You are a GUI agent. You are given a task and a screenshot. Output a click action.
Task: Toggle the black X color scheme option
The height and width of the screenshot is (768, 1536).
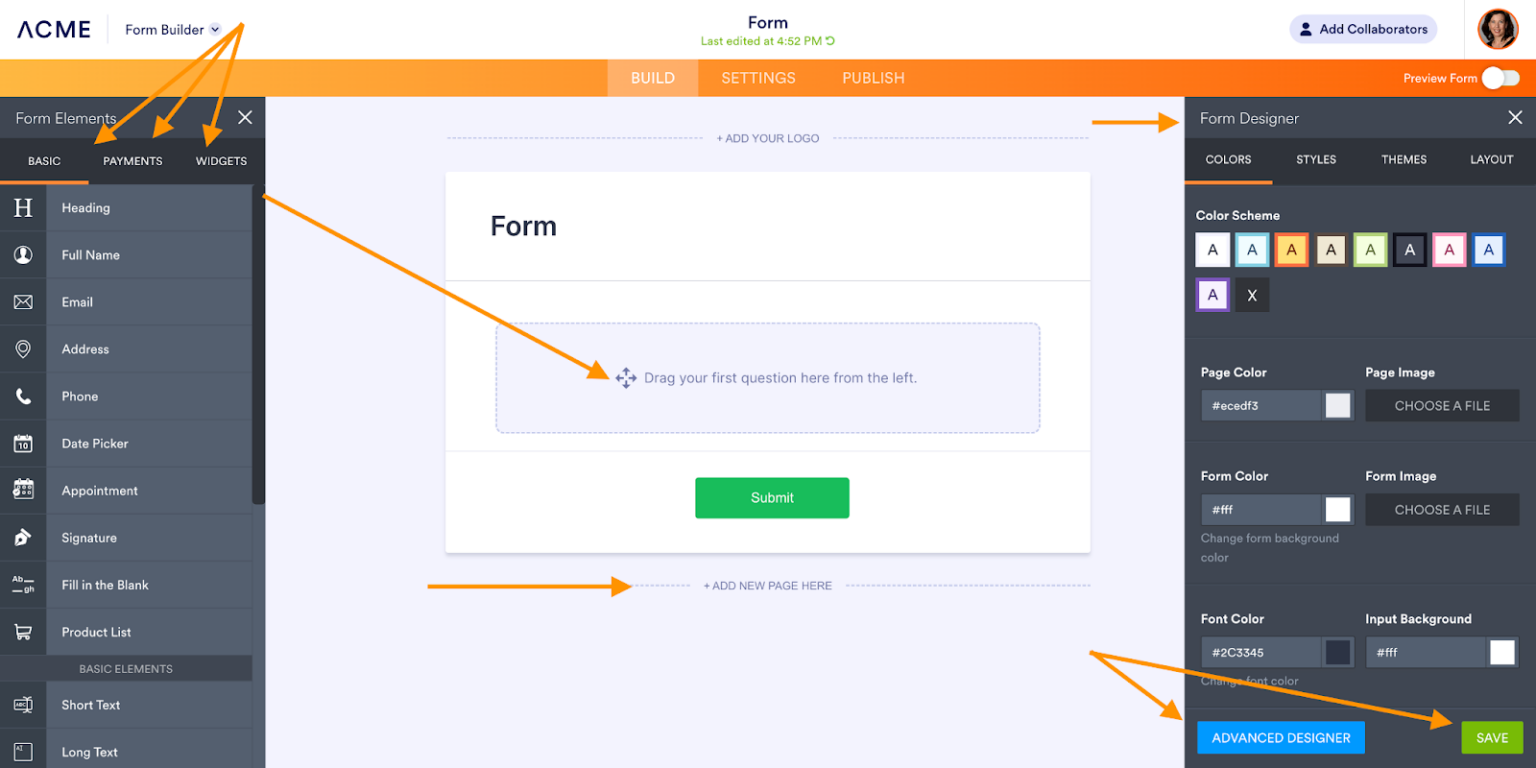click(x=1252, y=294)
